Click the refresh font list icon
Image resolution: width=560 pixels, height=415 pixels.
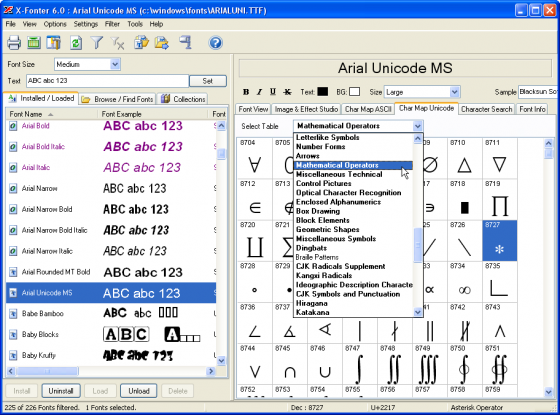pyautogui.click(x=76, y=43)
